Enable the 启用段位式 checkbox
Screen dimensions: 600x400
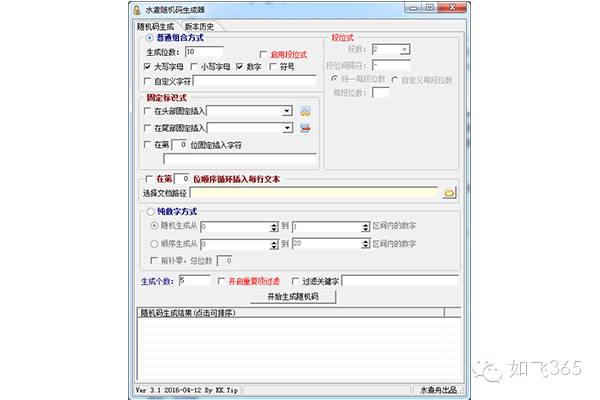[x=263, y=54]
